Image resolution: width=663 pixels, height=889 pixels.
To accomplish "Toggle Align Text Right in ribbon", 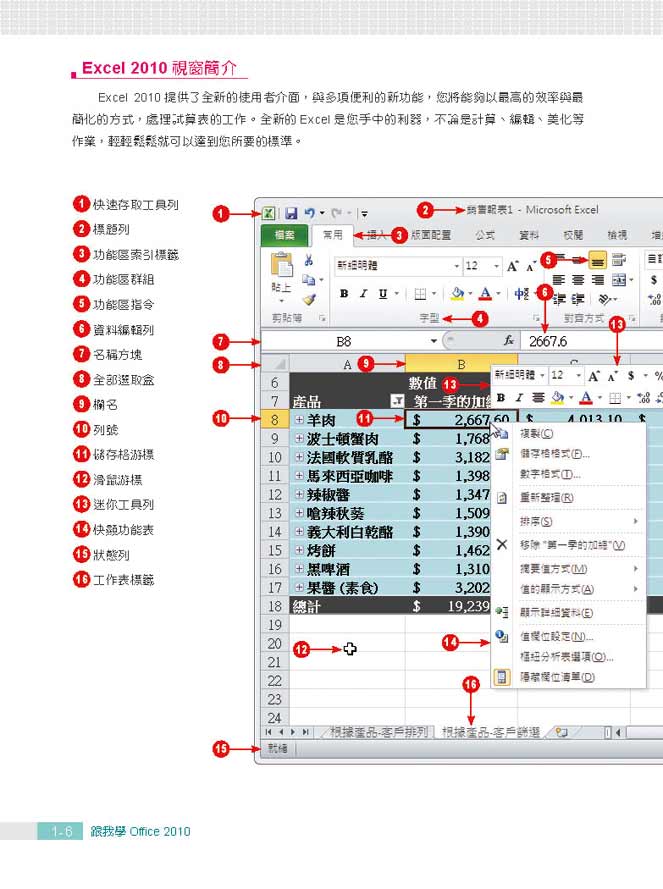I will coord(597,280).
